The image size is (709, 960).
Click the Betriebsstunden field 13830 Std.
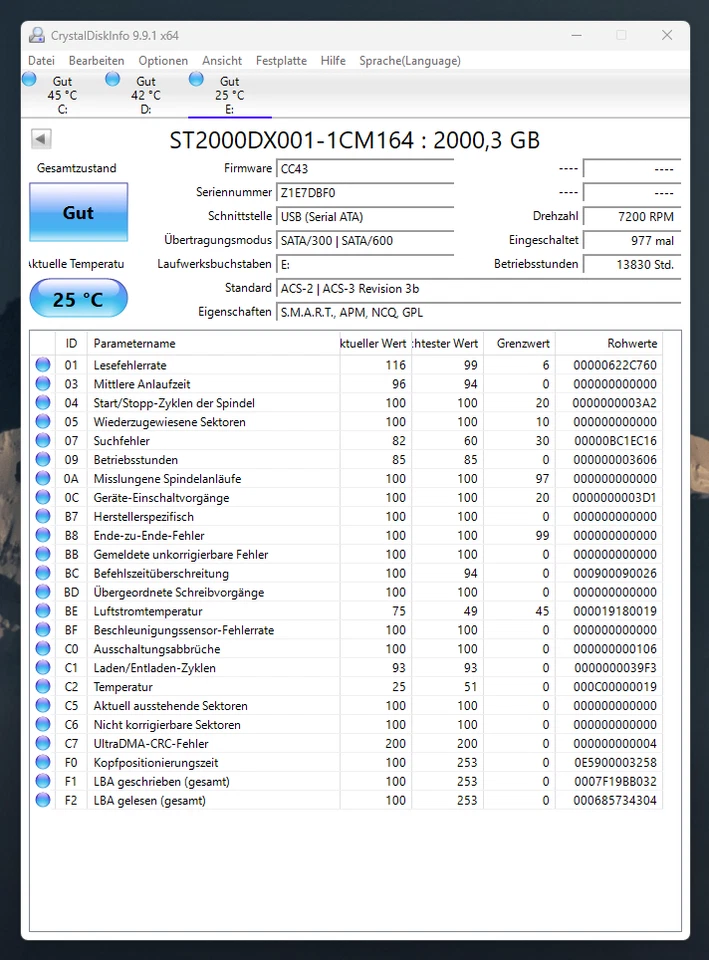coord(632,264)
